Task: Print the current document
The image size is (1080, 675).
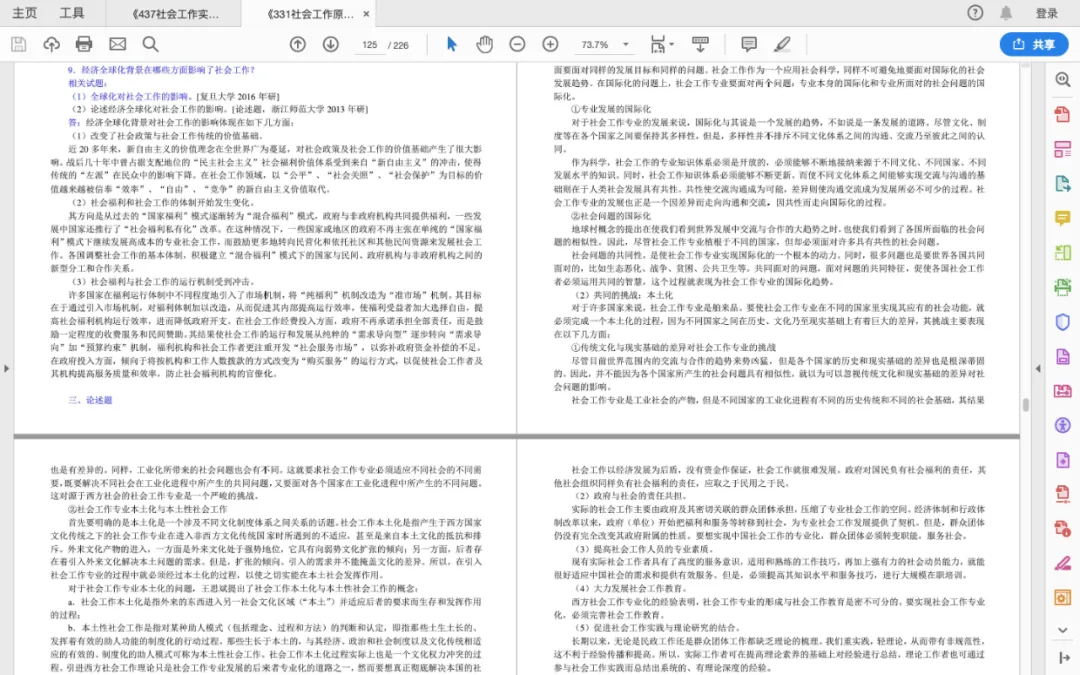Action: click(x=84, y=45)
